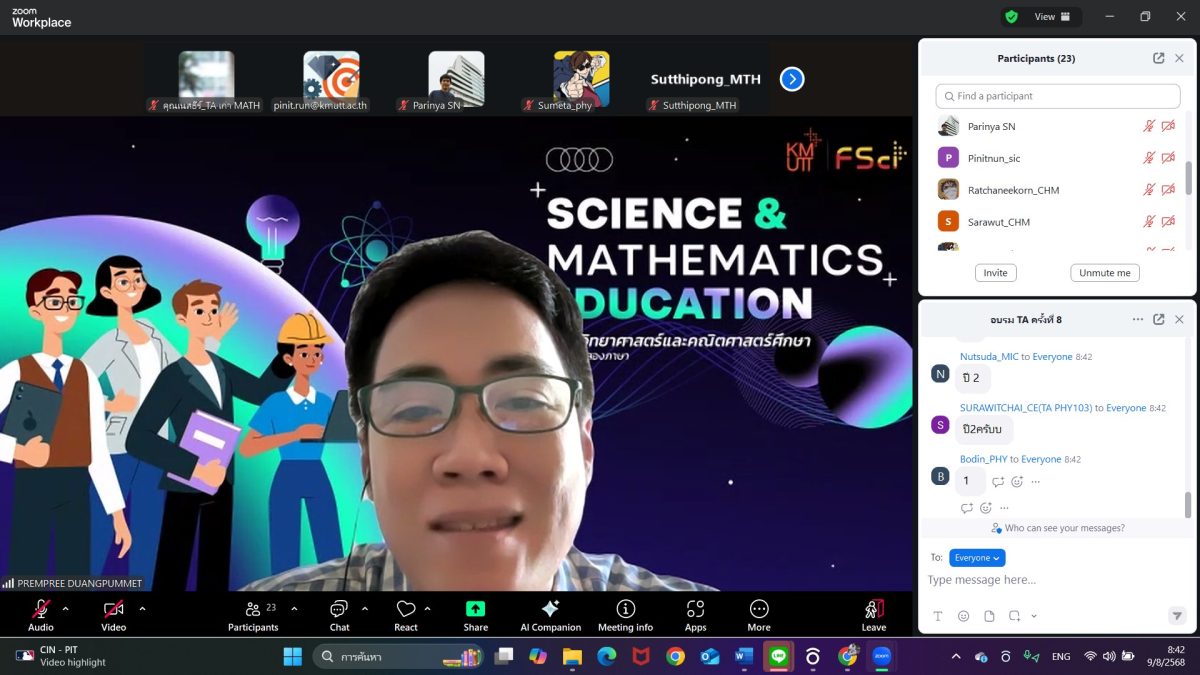Click the chat screenshot capture icon

[x=1014, y=616]
